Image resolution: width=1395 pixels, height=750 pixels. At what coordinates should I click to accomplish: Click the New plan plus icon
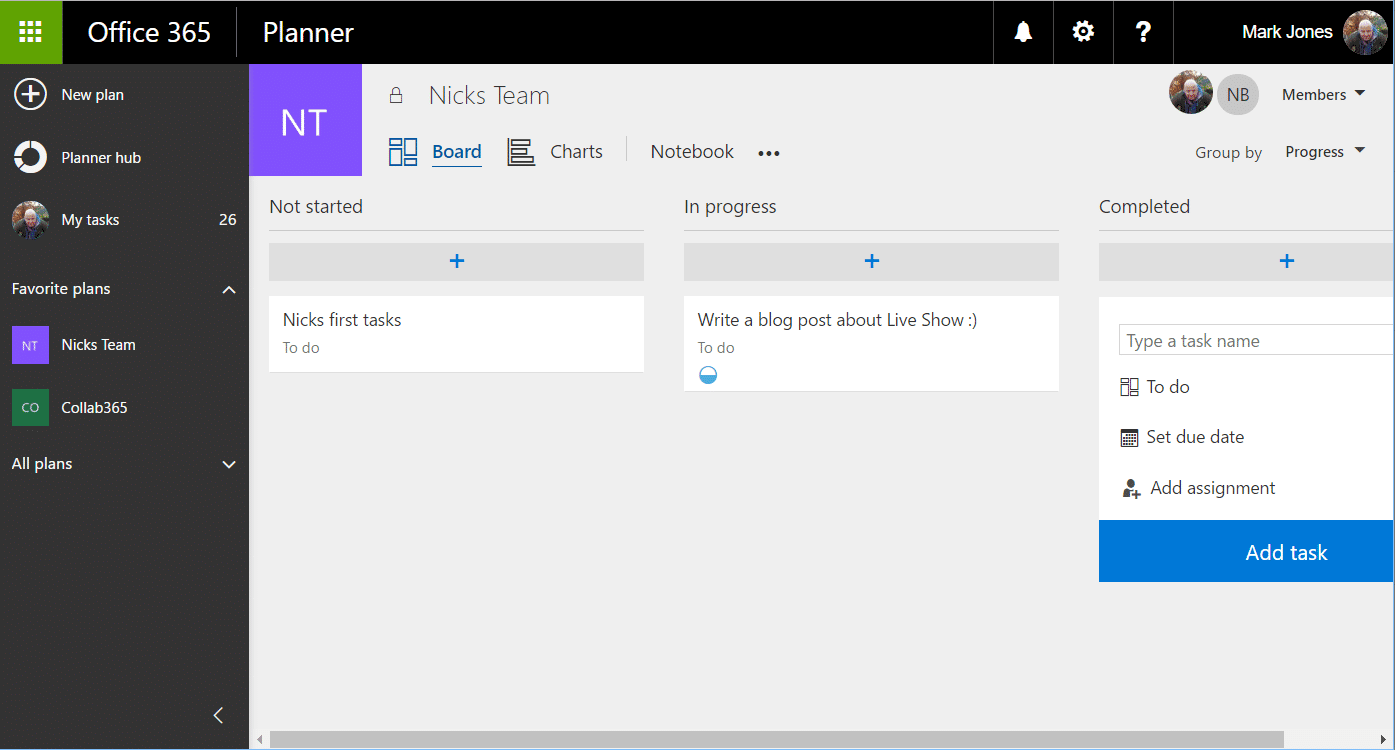click(30, 94)
